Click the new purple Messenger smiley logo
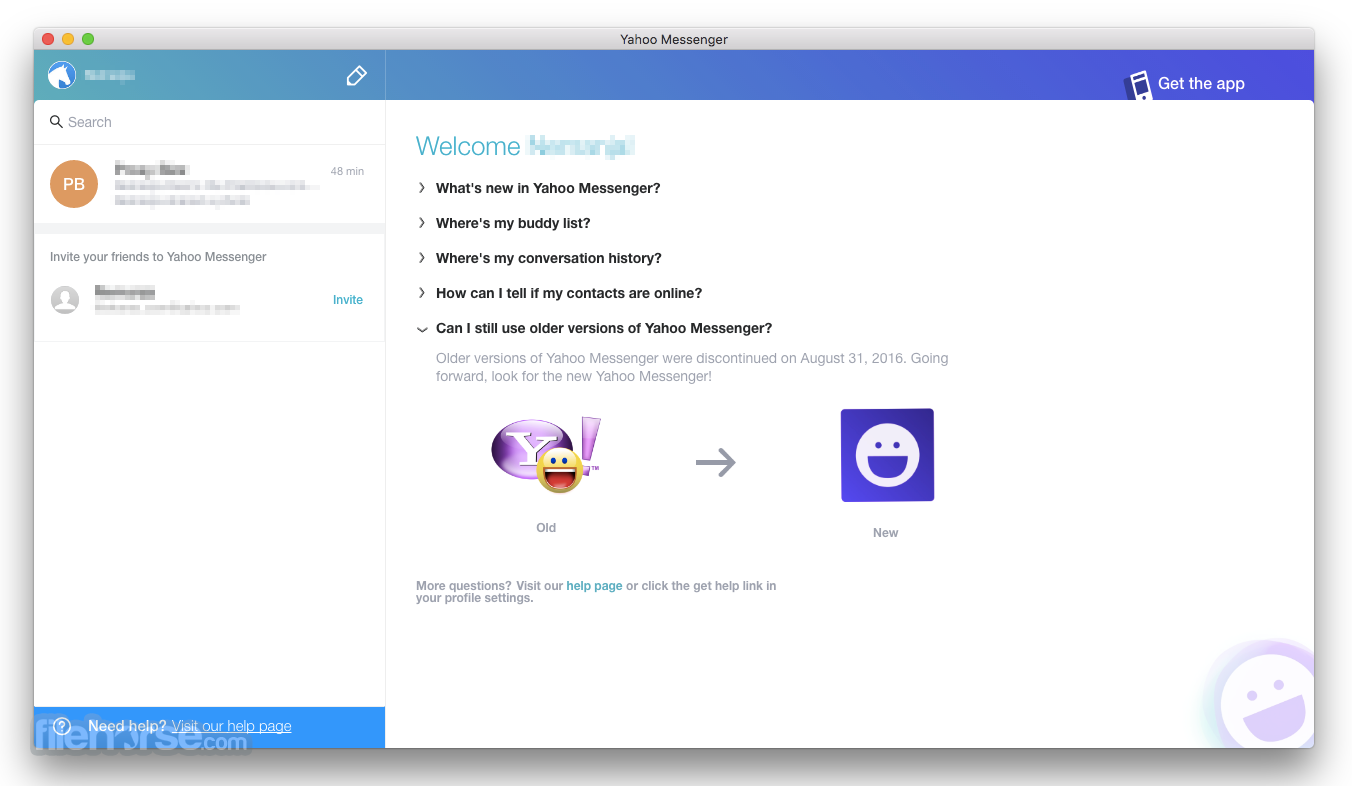 (x=887, y=455)
